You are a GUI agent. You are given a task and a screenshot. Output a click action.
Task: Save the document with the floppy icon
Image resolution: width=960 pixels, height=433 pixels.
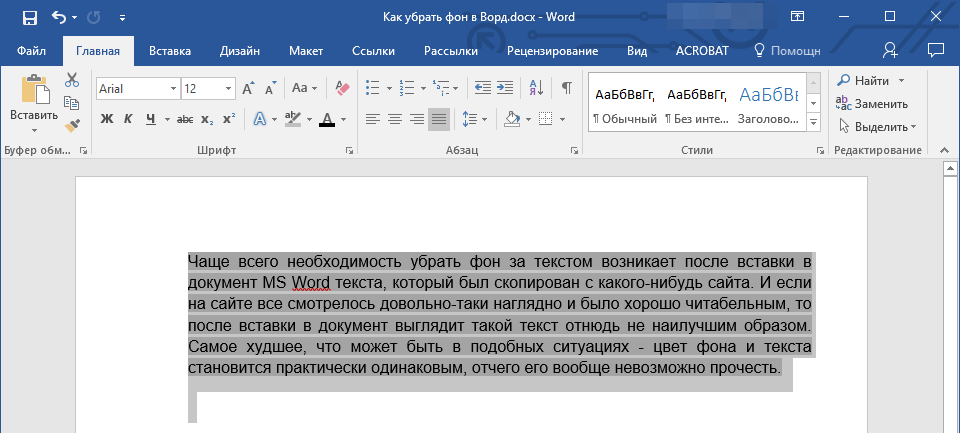tap(29, 17)
